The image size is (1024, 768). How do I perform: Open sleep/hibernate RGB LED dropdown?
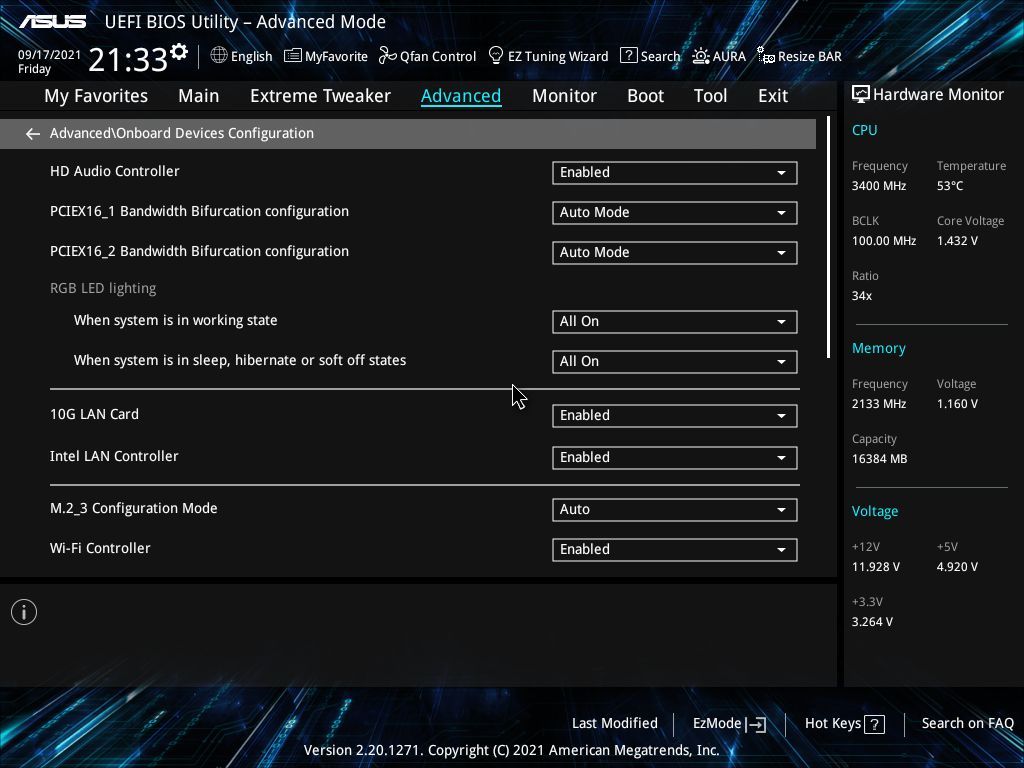(674, 361)
